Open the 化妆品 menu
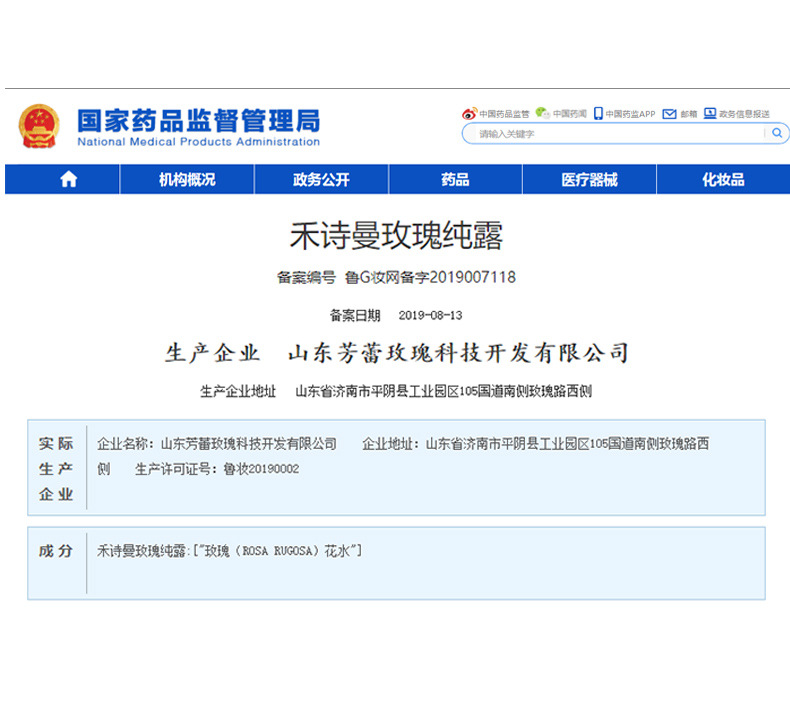The height and width of the screenshot is (715, 790). [723, 179]
